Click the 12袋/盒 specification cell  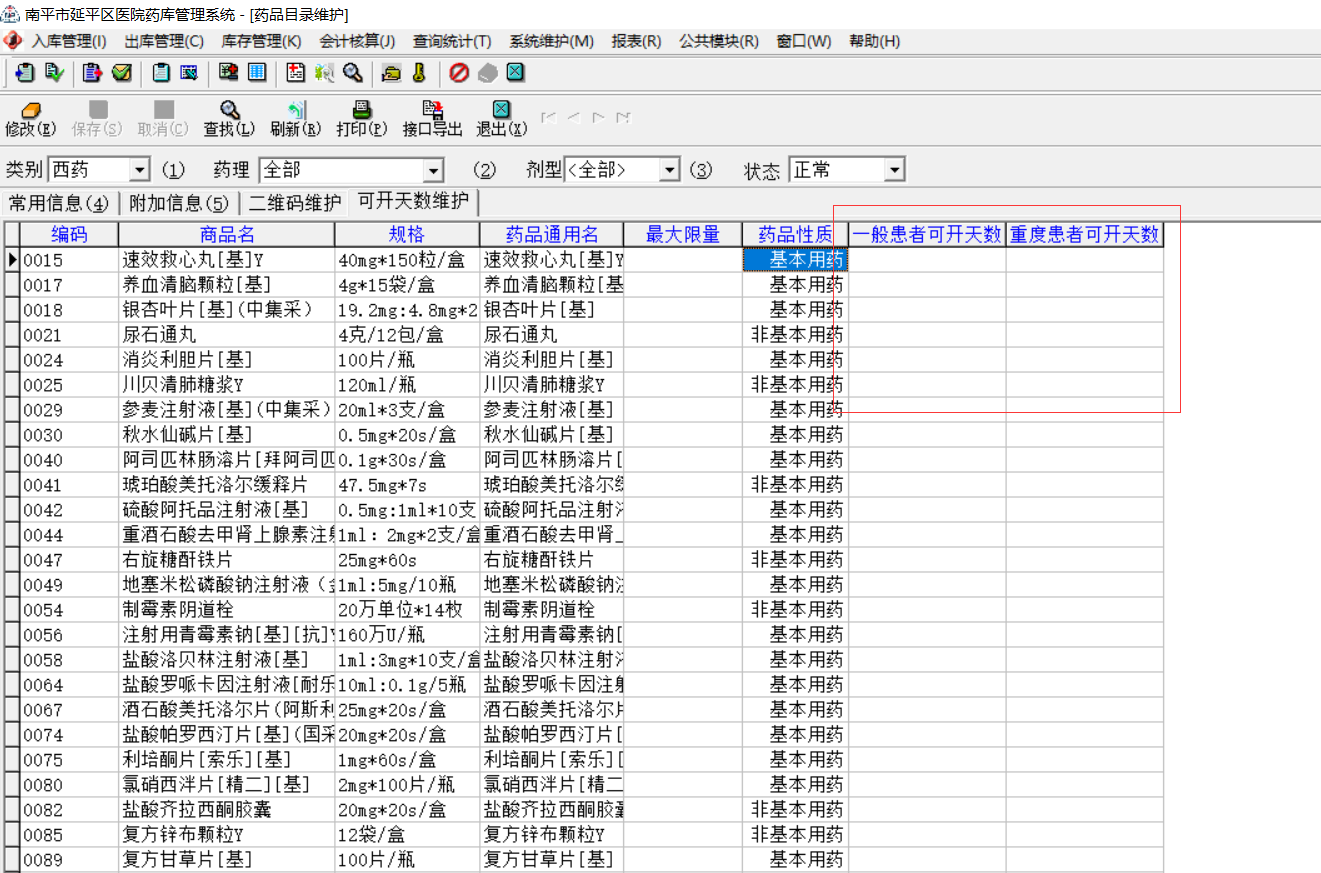coord(407,835)
